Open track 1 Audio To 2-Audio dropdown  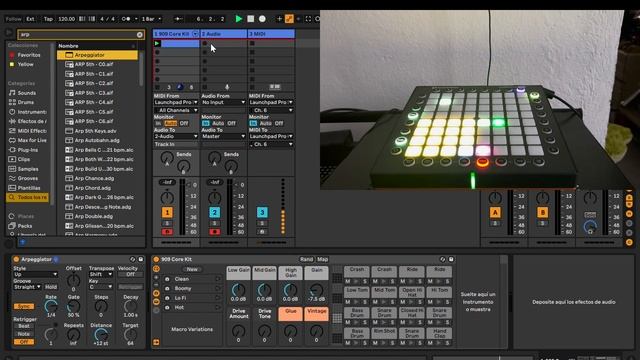tap(176, 136)
